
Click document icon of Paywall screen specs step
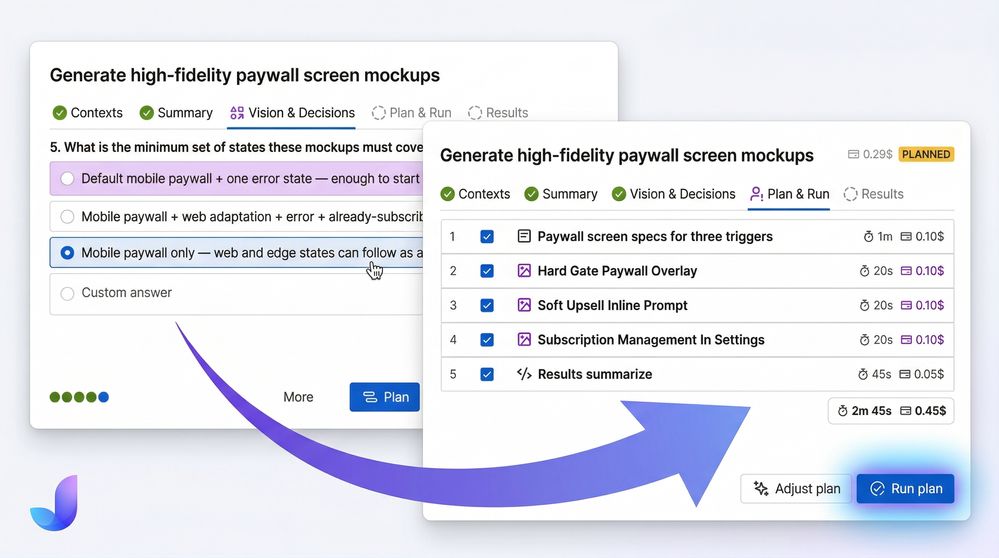pos(524,236)
